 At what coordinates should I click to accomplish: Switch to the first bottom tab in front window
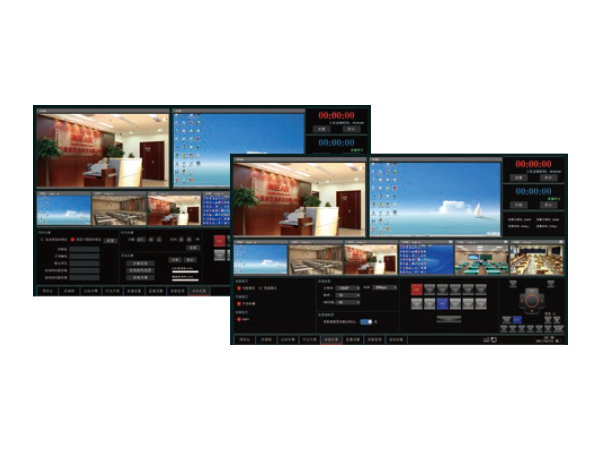point(244,340)
